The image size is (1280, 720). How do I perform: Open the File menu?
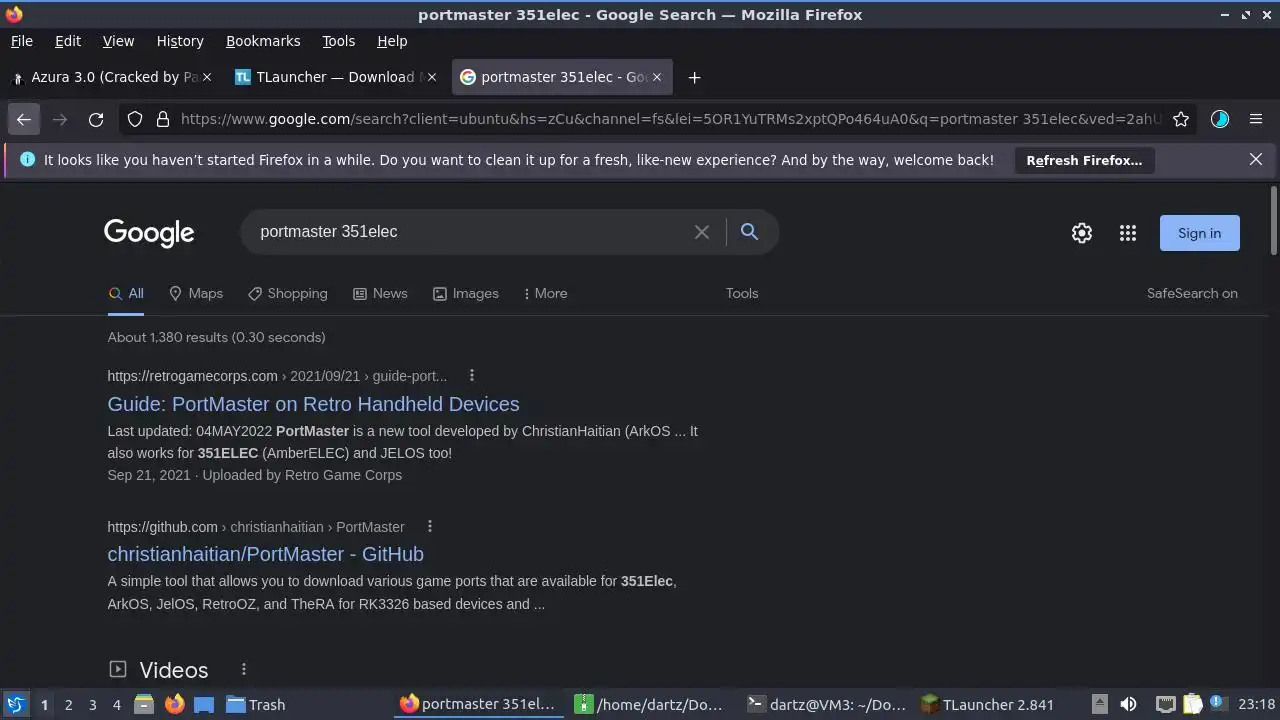[x=22, y=41]
